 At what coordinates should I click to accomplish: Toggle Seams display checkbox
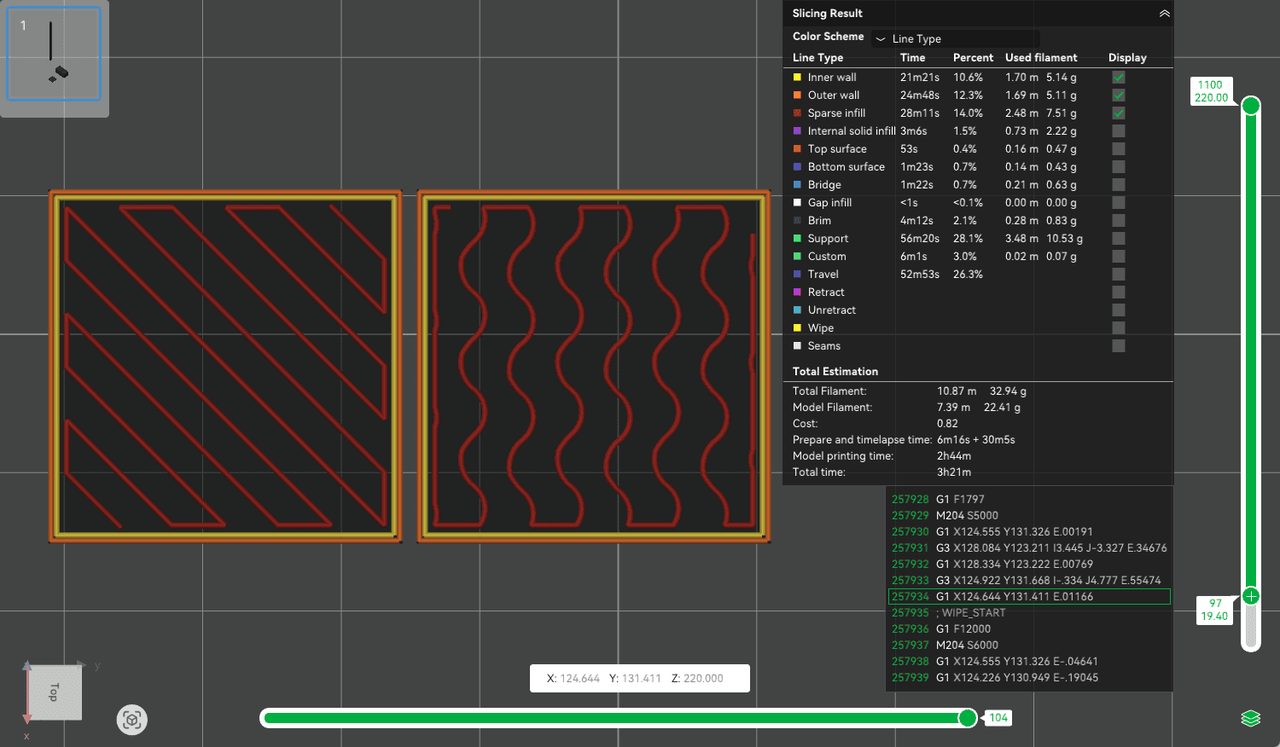[1118, 346]
